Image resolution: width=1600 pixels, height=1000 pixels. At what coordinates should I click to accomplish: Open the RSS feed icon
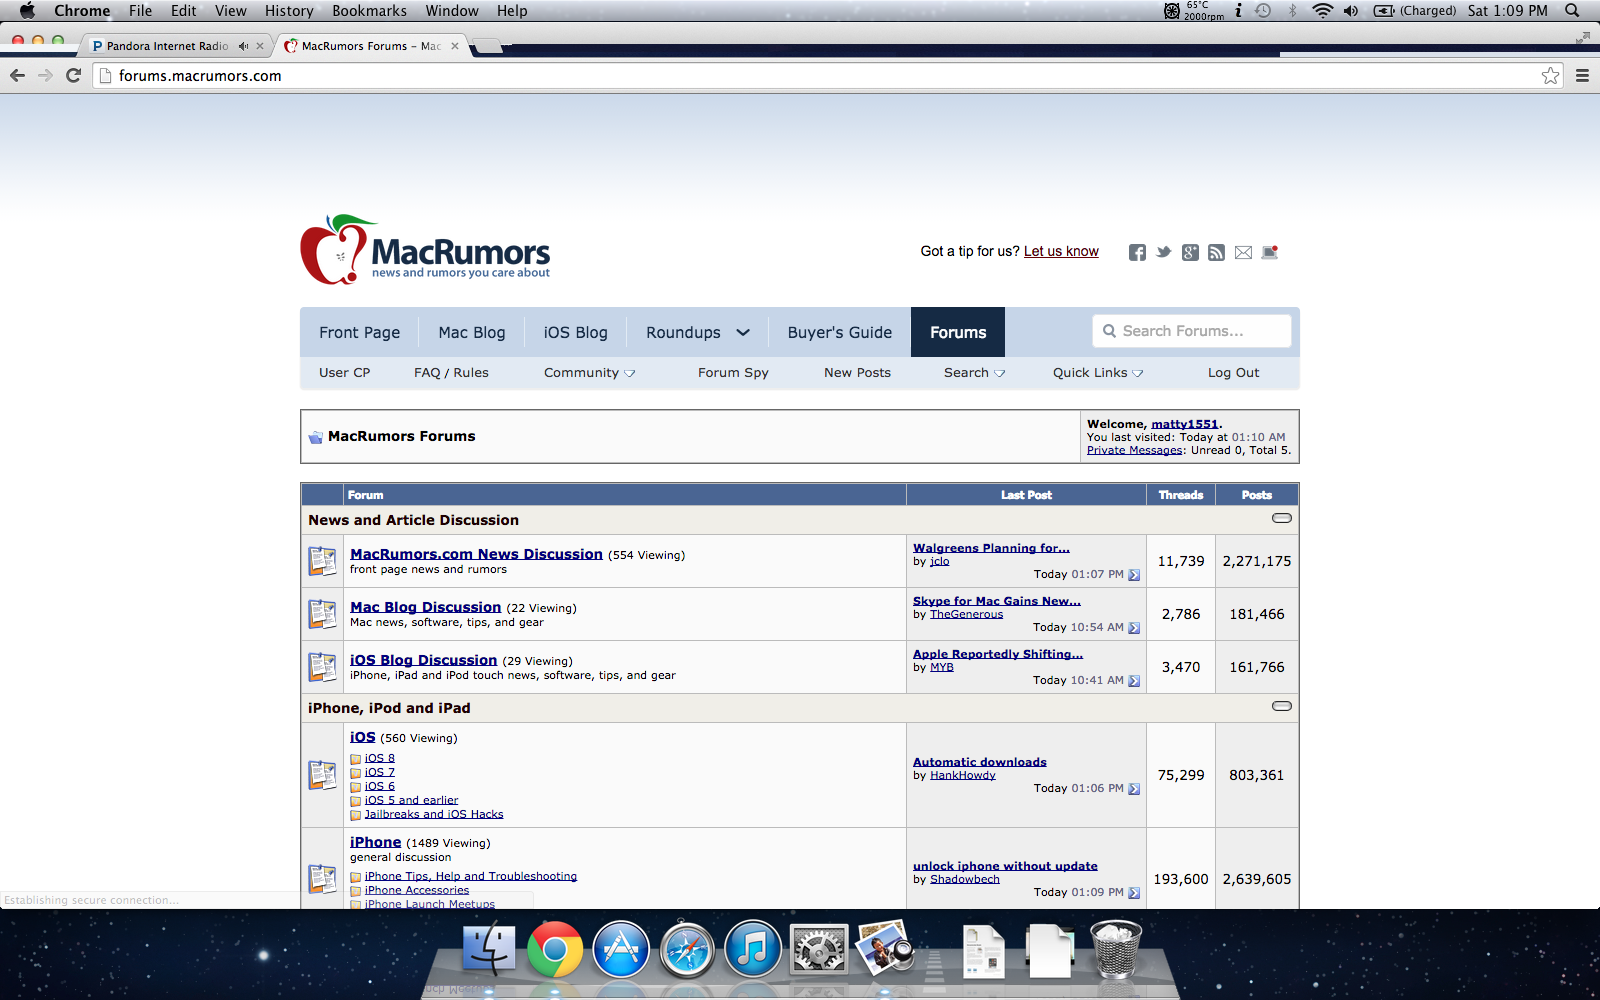tap(1216, 252)
